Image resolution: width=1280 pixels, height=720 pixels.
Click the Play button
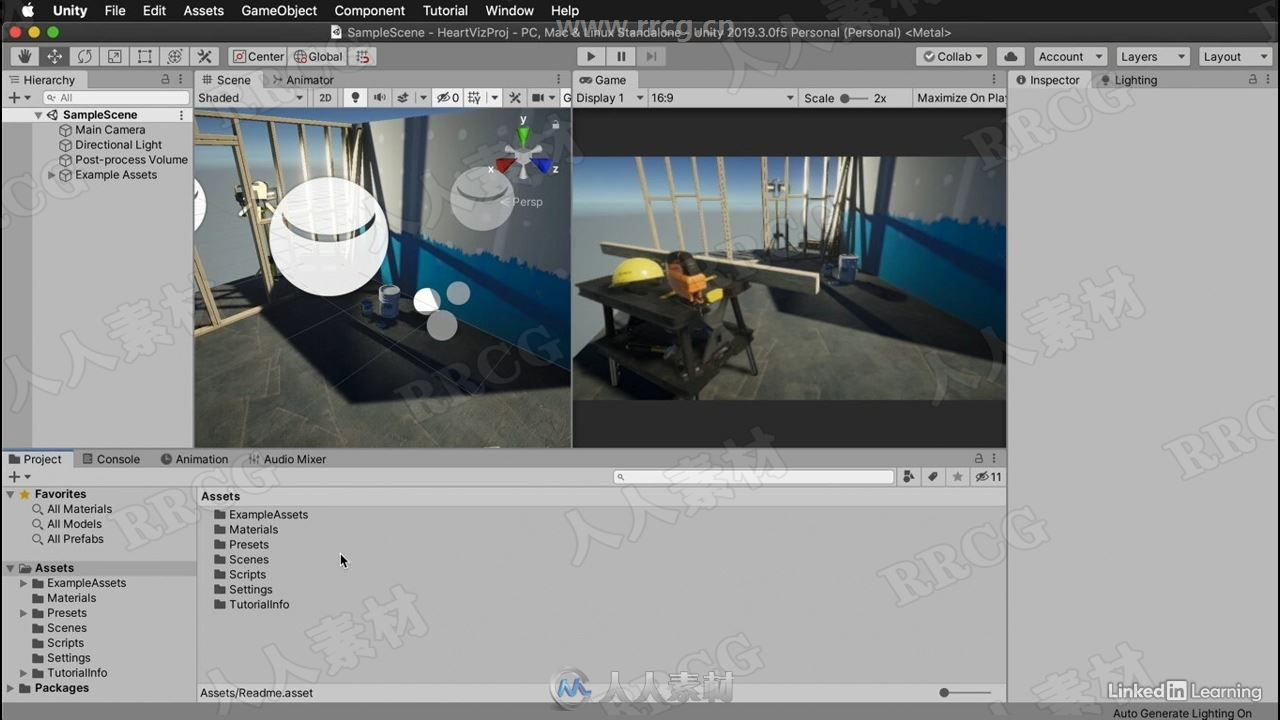coord(590,57)
